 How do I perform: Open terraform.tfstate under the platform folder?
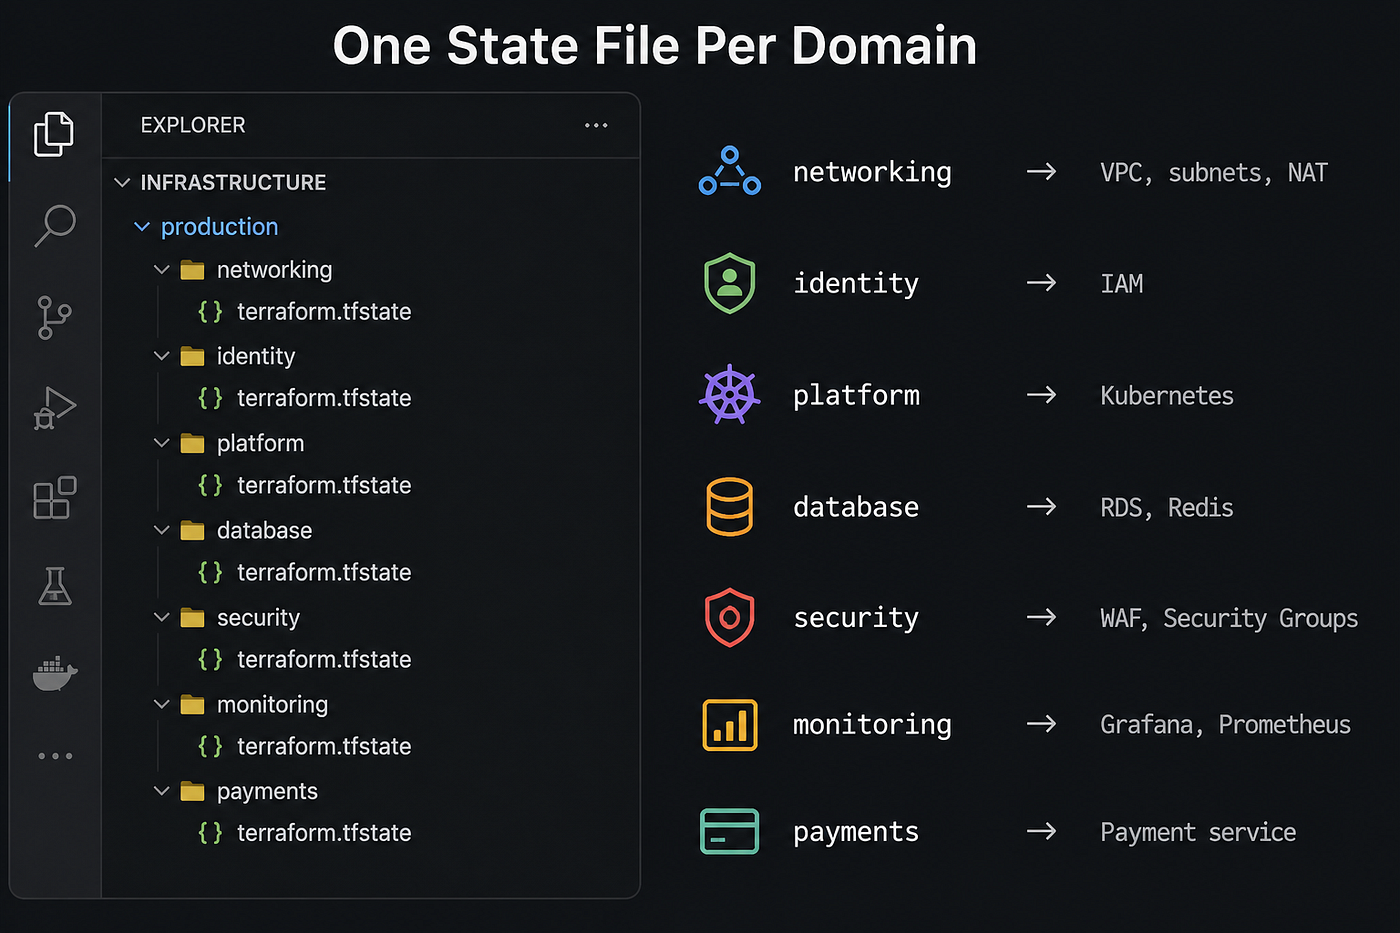(x=324, y=485)
